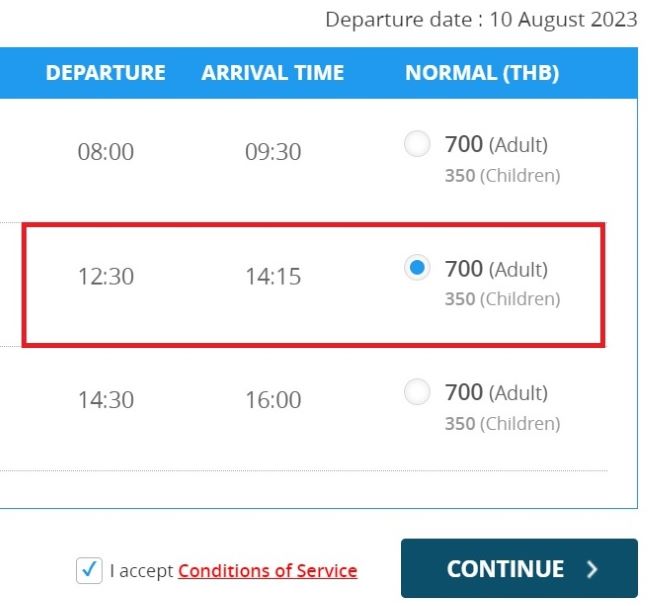Click the chevron arrow icon on CONTINUE
The width and height of the screenshot is (650, 606).
click(x=592, y=569)
